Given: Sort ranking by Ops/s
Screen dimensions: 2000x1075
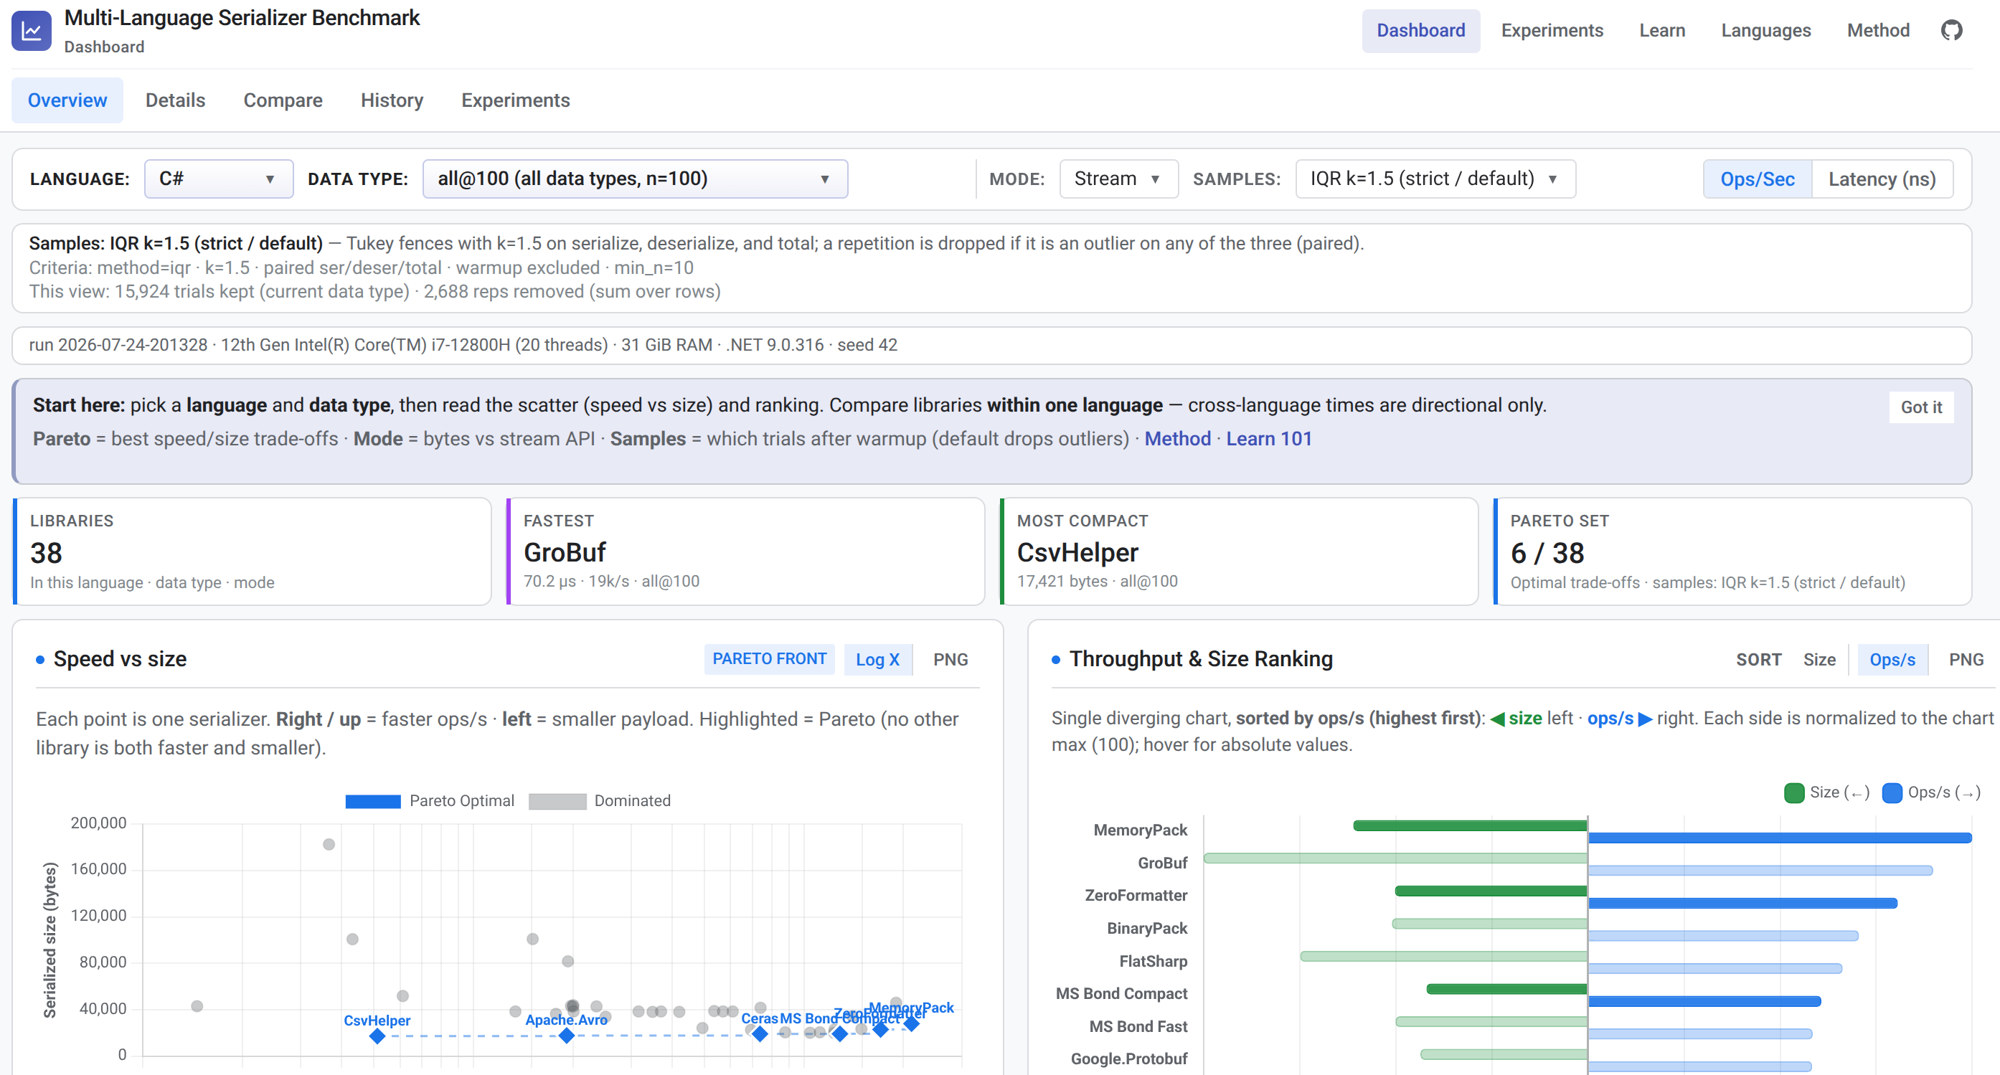Looking at the screenshot, I should pos(1892,660).
